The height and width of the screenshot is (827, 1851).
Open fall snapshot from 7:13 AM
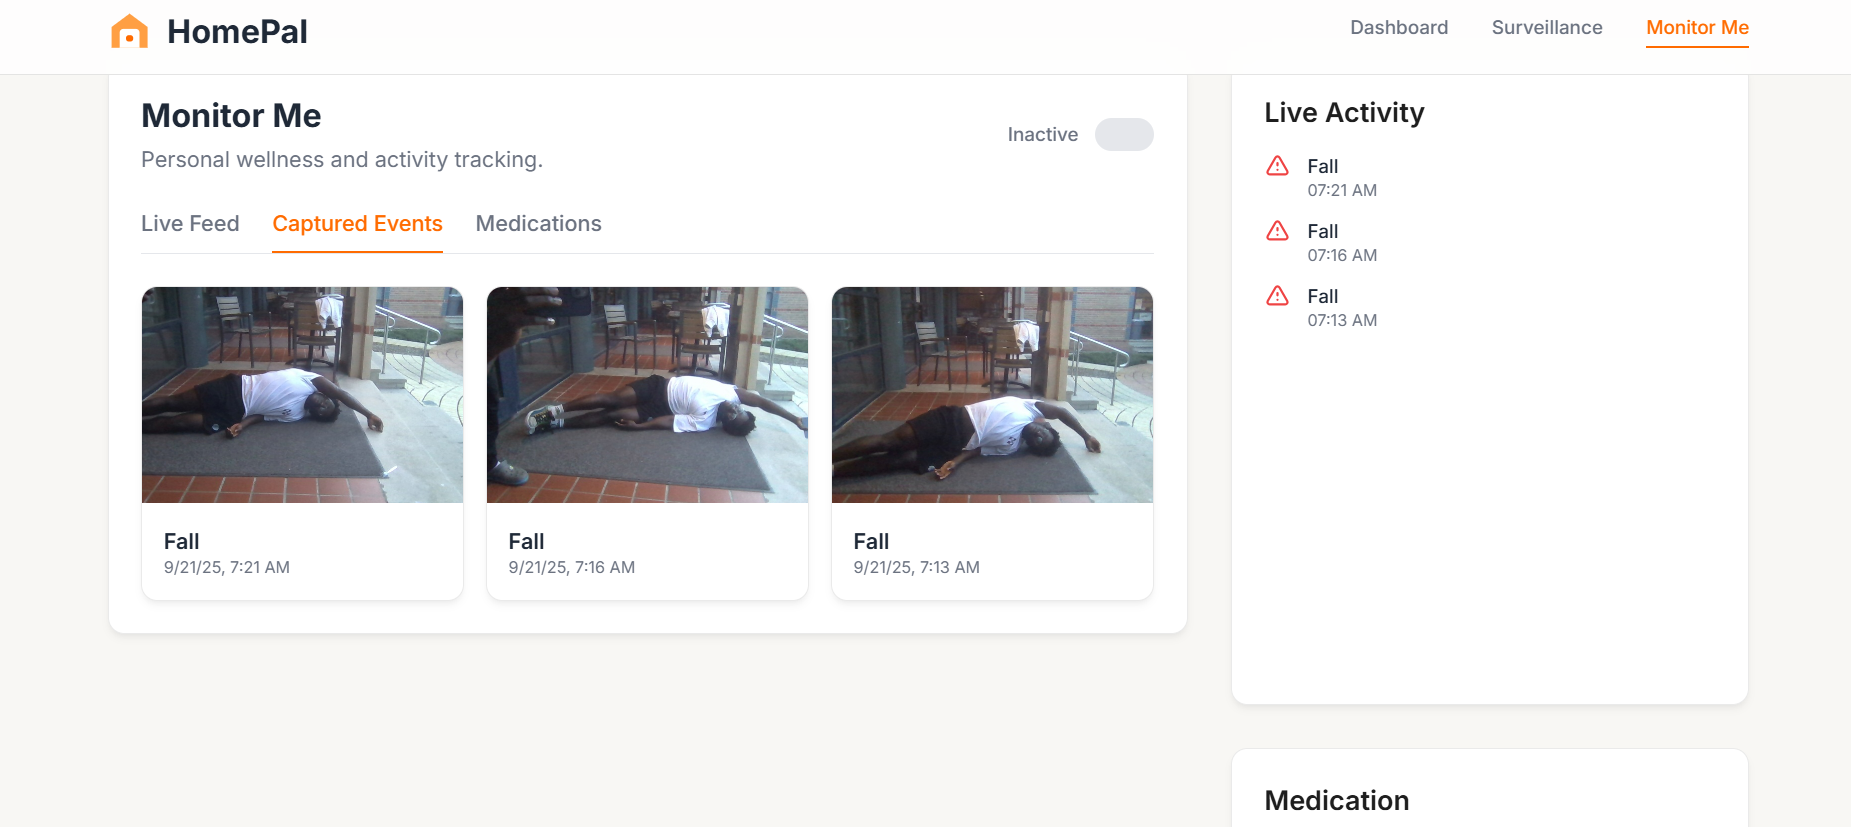click(x=992, y=395)
